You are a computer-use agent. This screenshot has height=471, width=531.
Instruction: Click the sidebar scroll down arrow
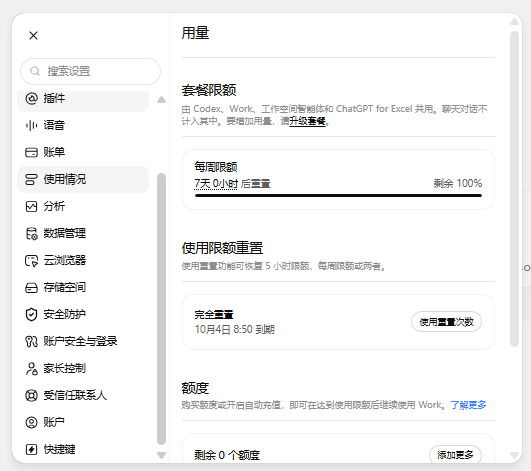[162, 455]
